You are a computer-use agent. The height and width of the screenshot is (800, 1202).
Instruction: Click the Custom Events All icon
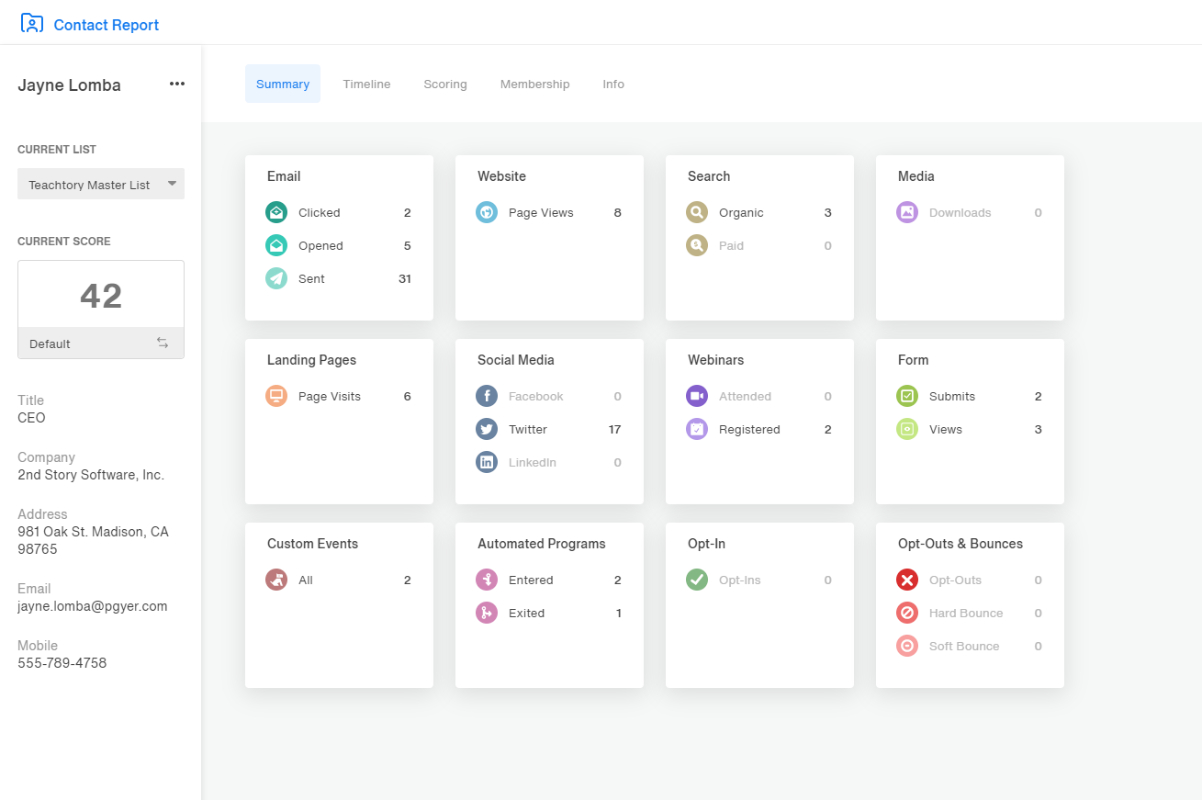[x=276, y=580]
